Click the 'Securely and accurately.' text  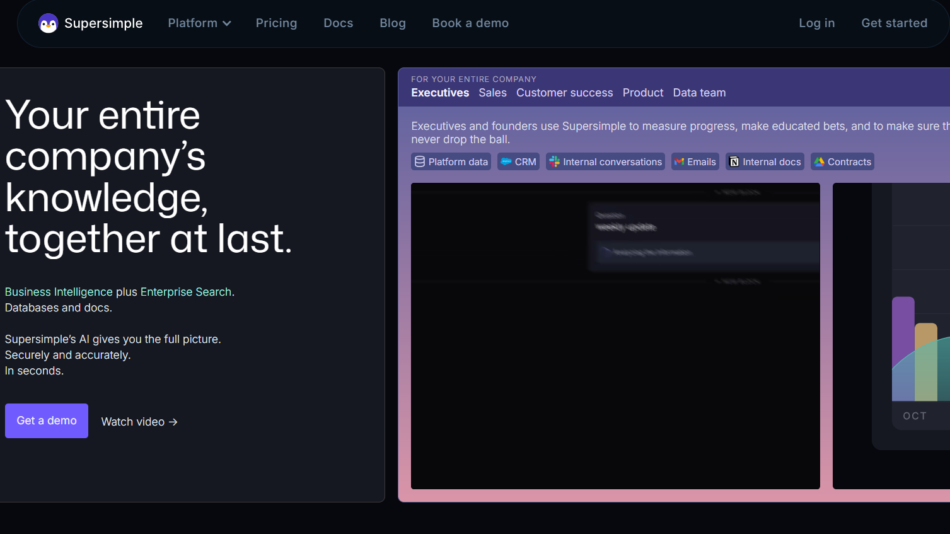click(x=68, y=355)
